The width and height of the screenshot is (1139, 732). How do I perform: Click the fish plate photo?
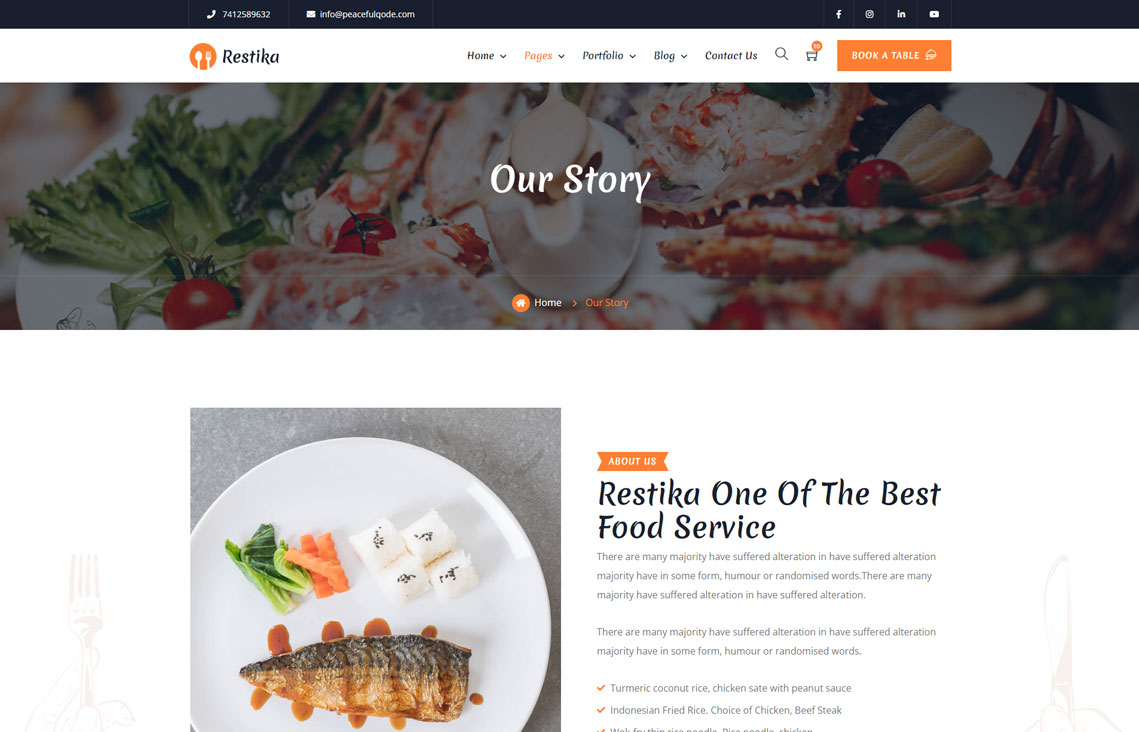pos(376,569)
